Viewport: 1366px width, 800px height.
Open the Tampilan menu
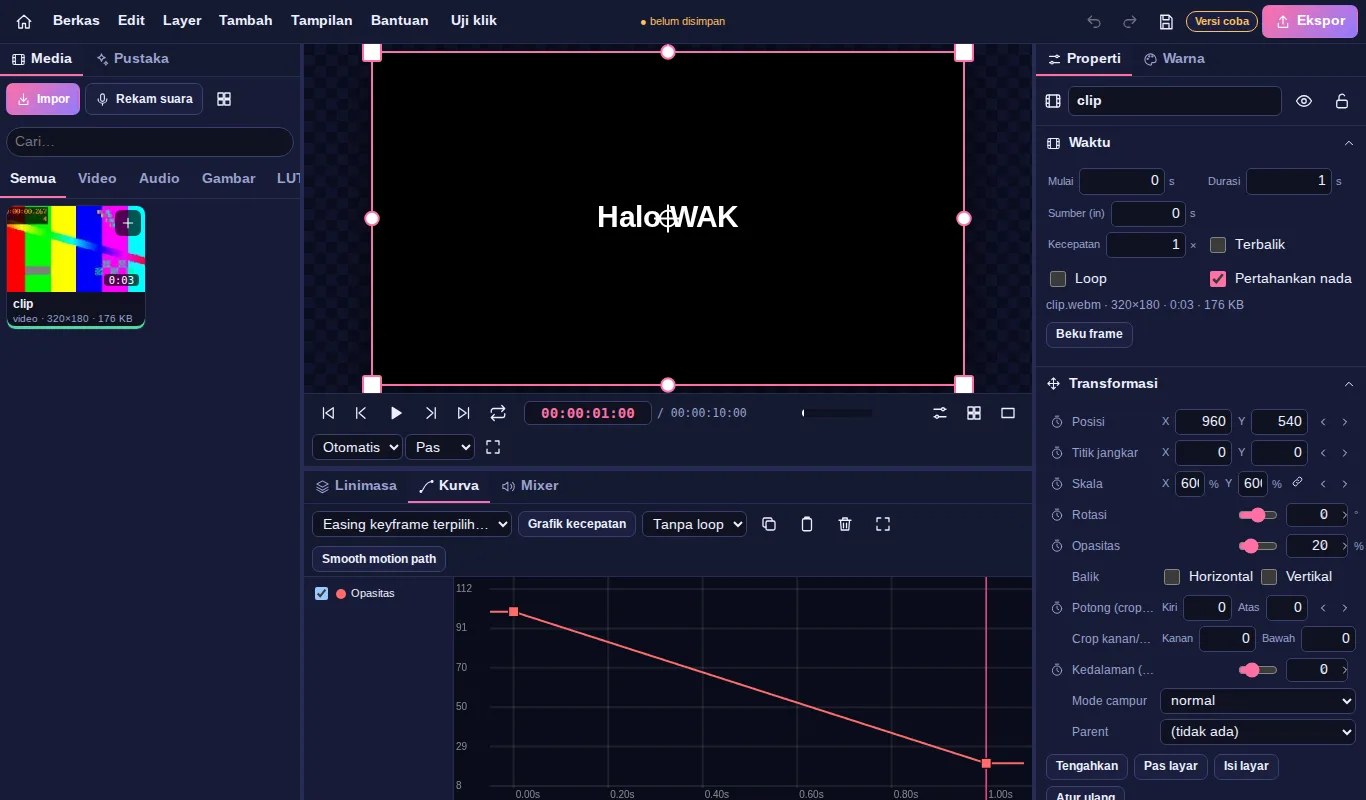321,21
